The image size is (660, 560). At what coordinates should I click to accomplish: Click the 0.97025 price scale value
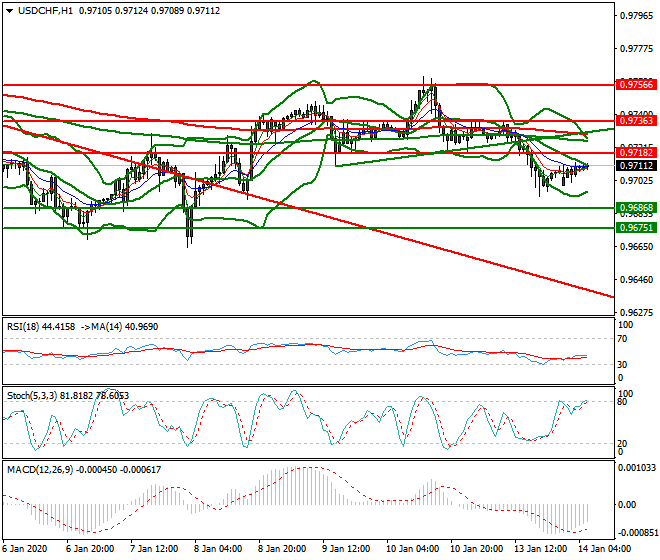(637, 181)
